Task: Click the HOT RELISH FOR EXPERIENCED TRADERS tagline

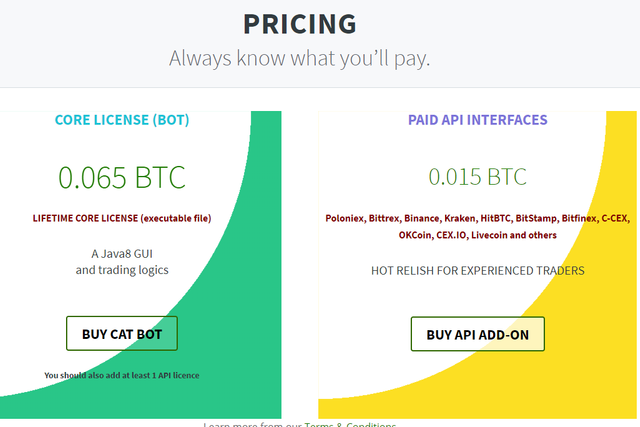Action: 478,270
